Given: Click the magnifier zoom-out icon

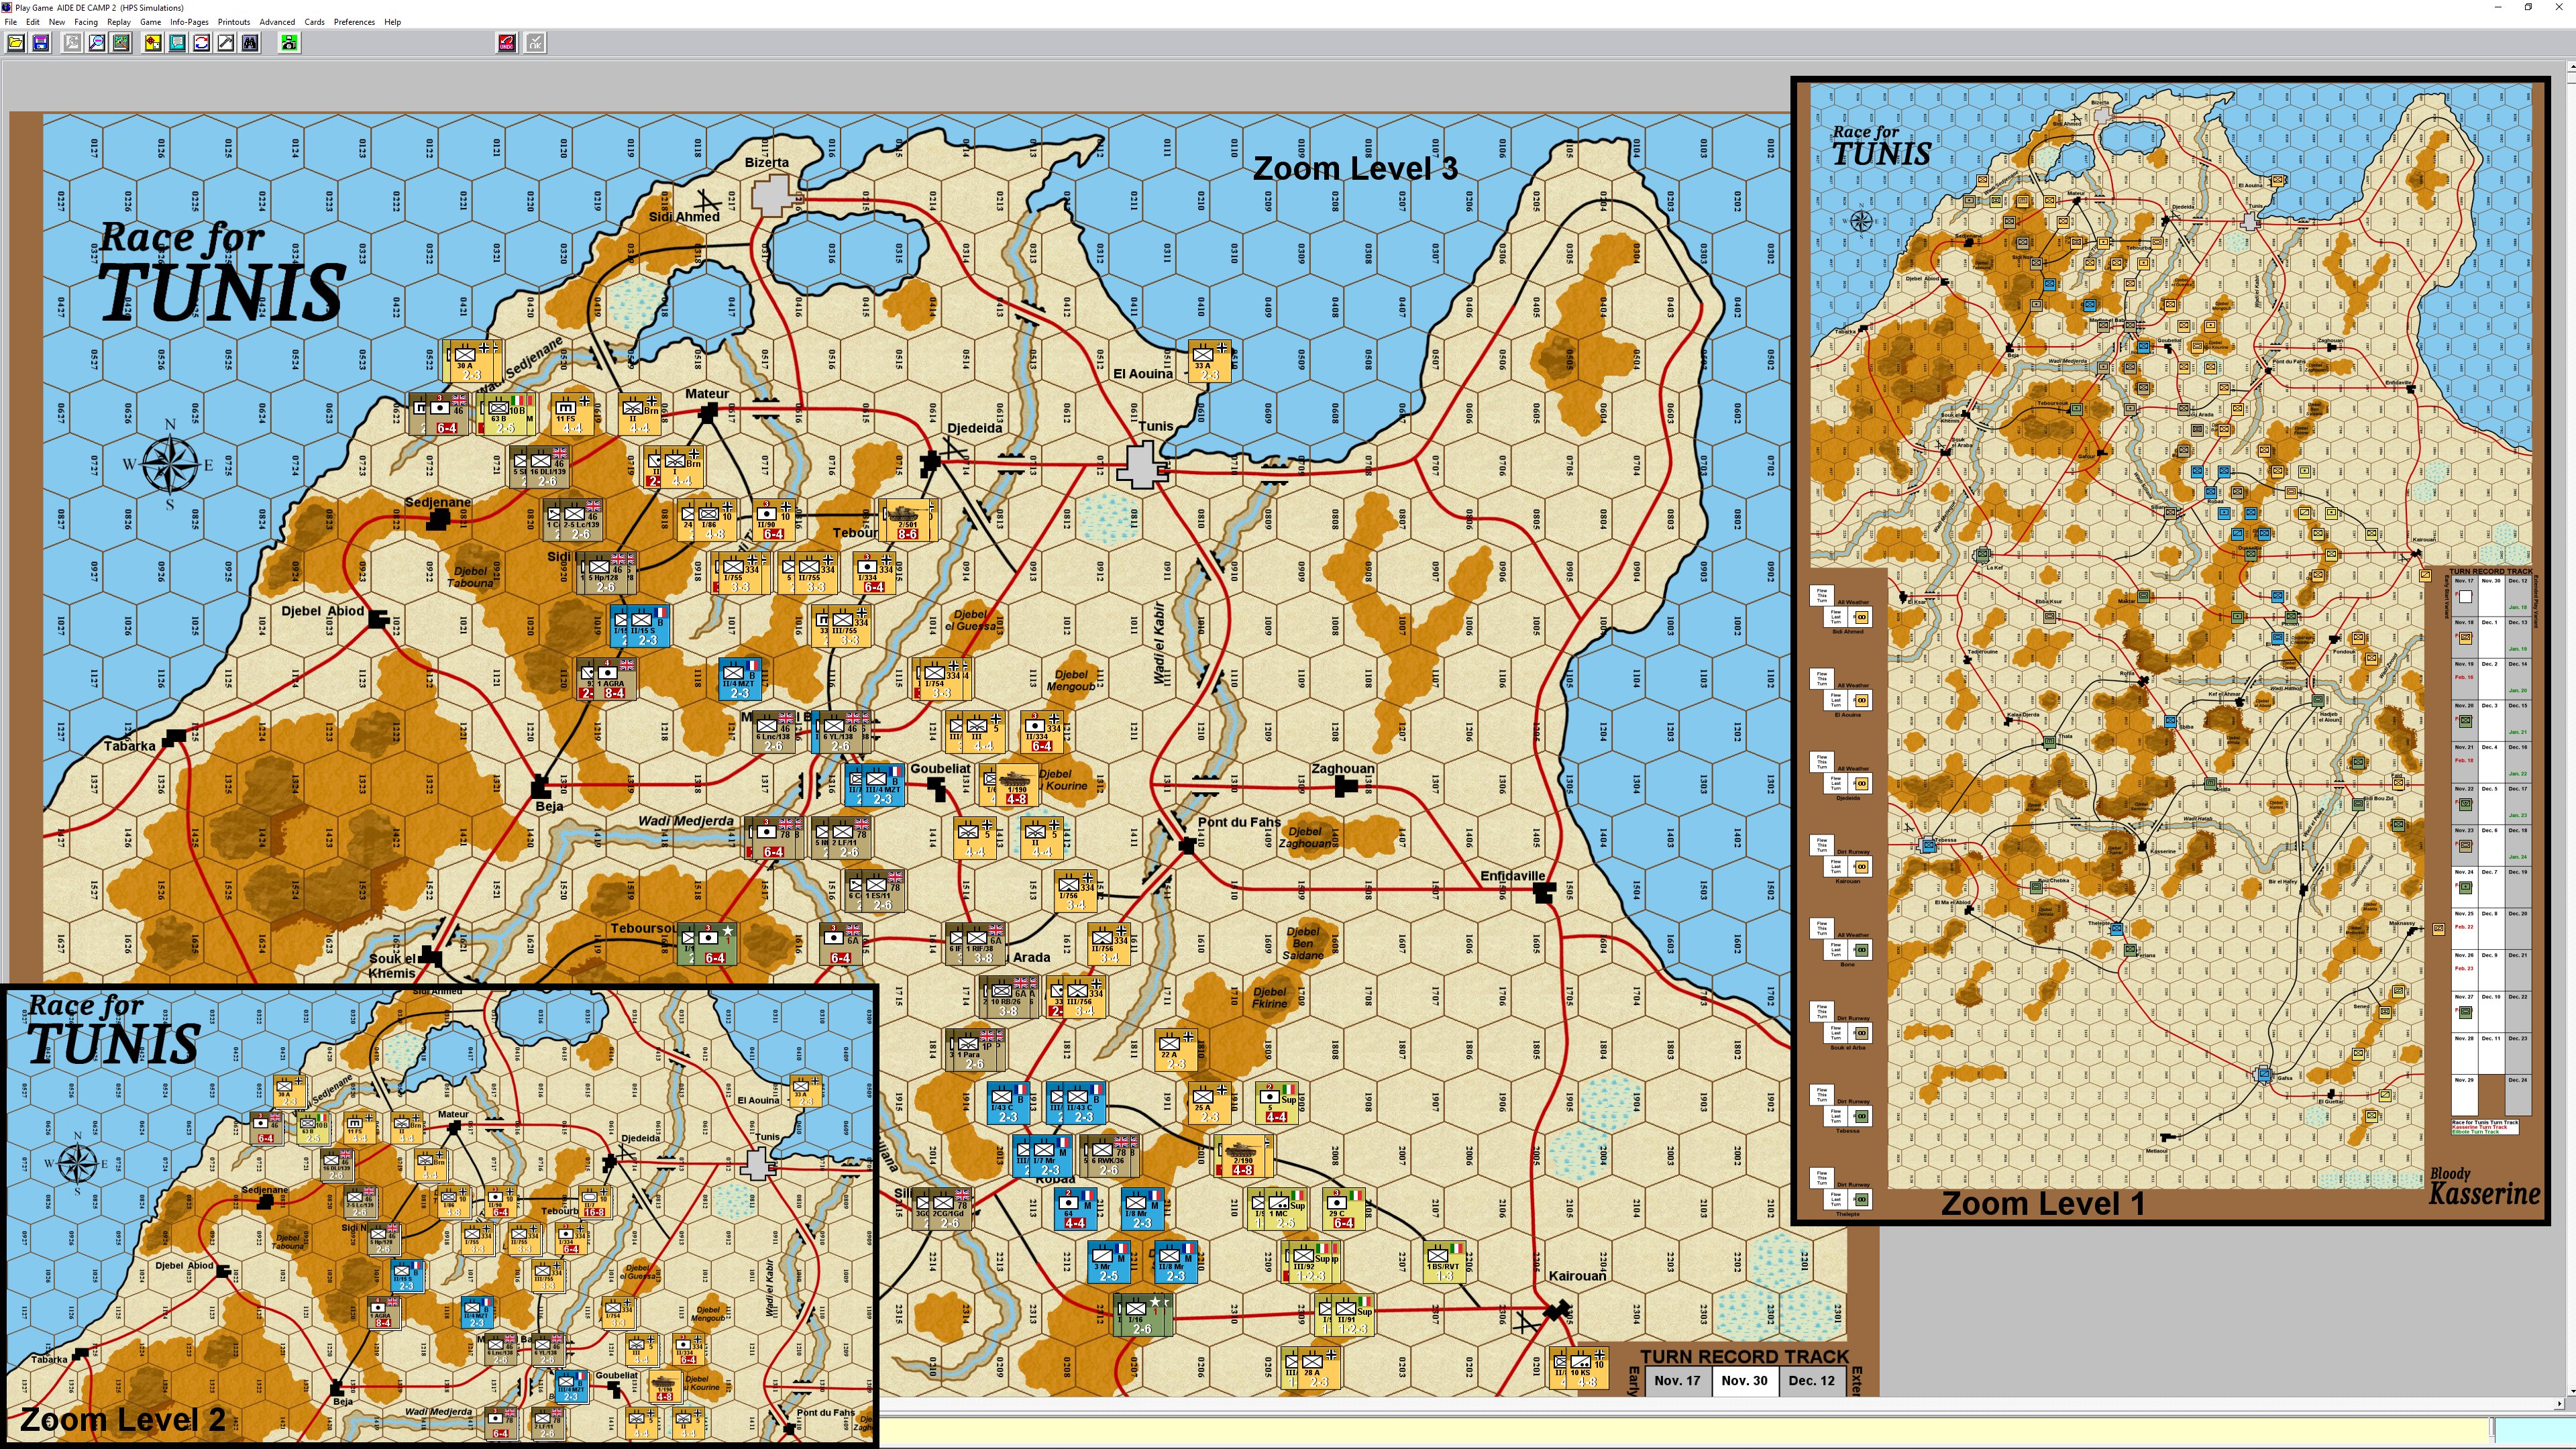Looking at the screenshot, I should coord(96,43).
